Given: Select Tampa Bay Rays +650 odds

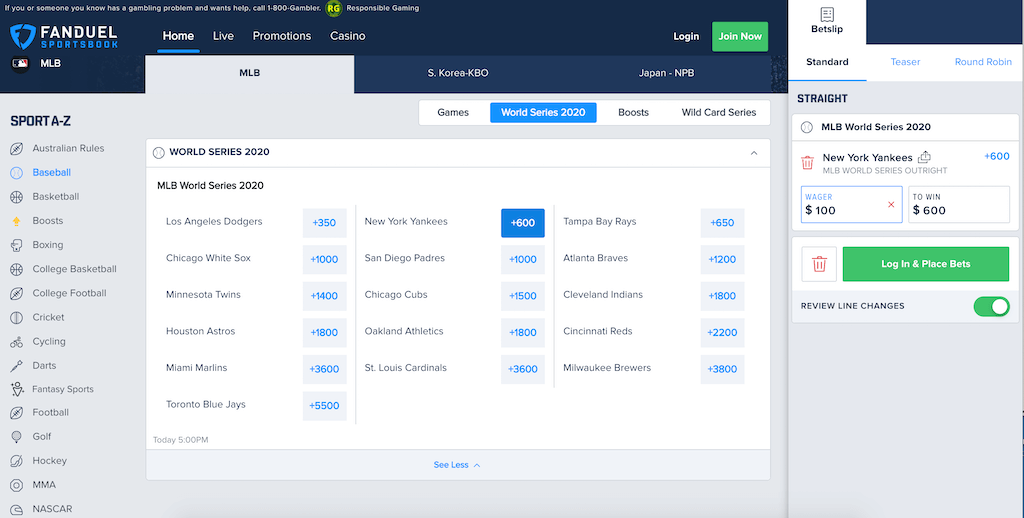Looking at the screenshot, I should pyautogui.click(x=722, y=223).
